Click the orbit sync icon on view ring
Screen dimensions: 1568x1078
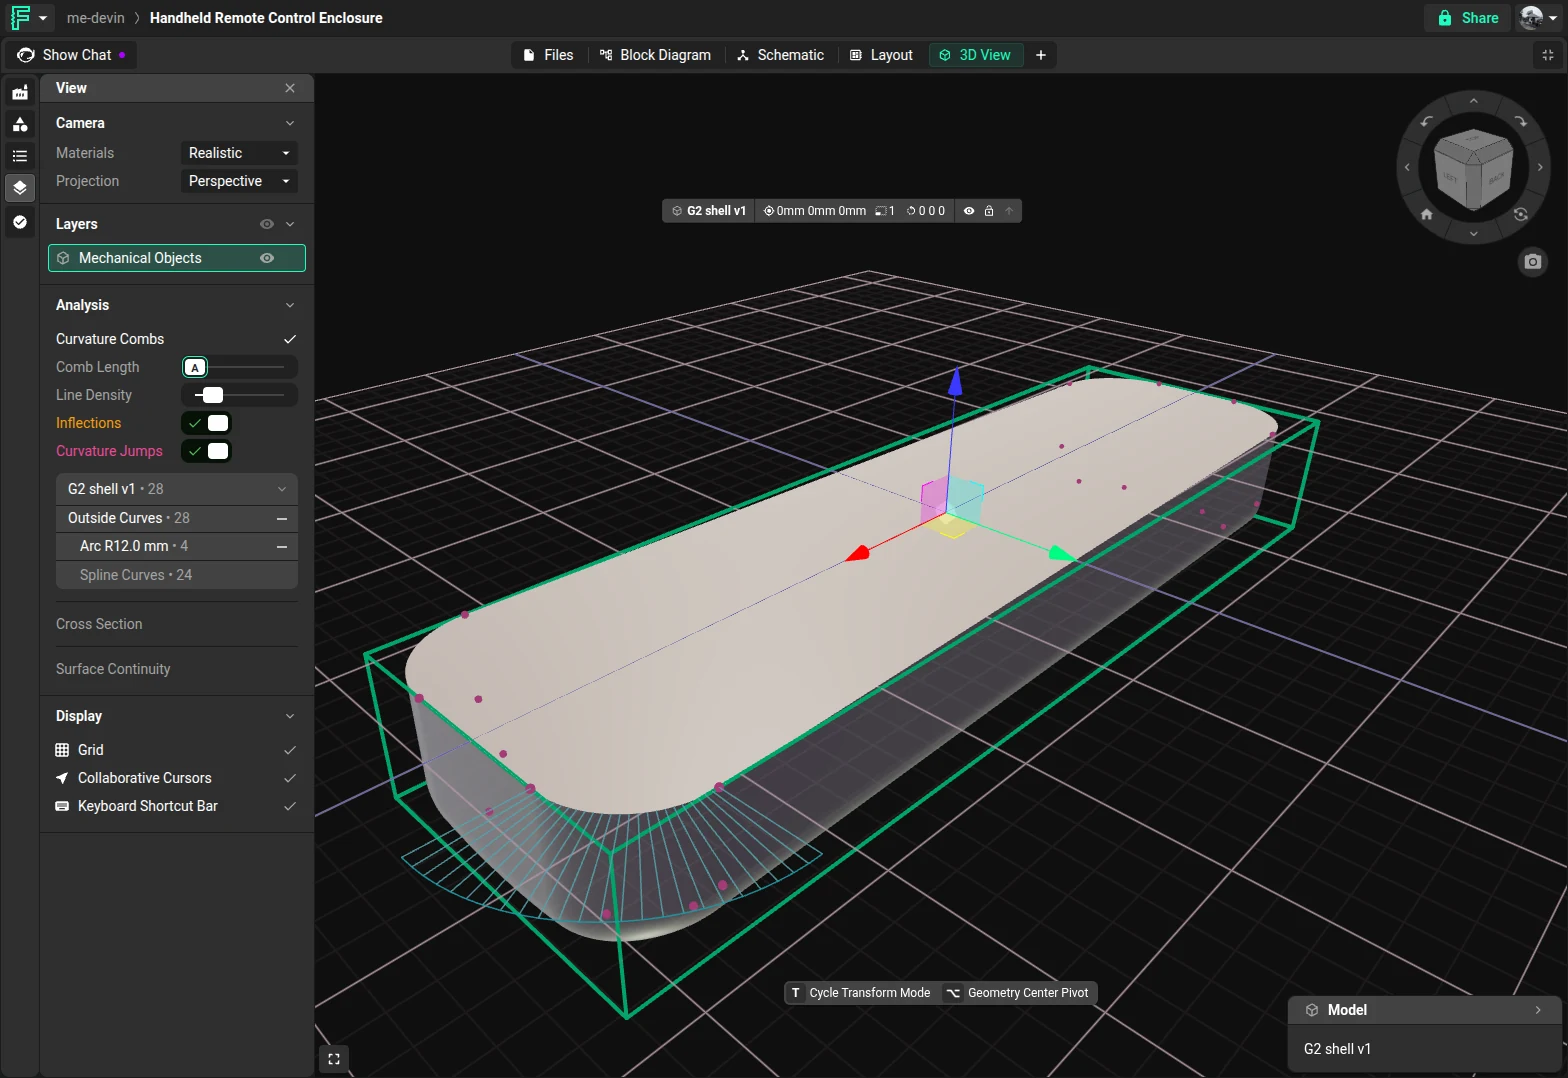(1520, 214)
